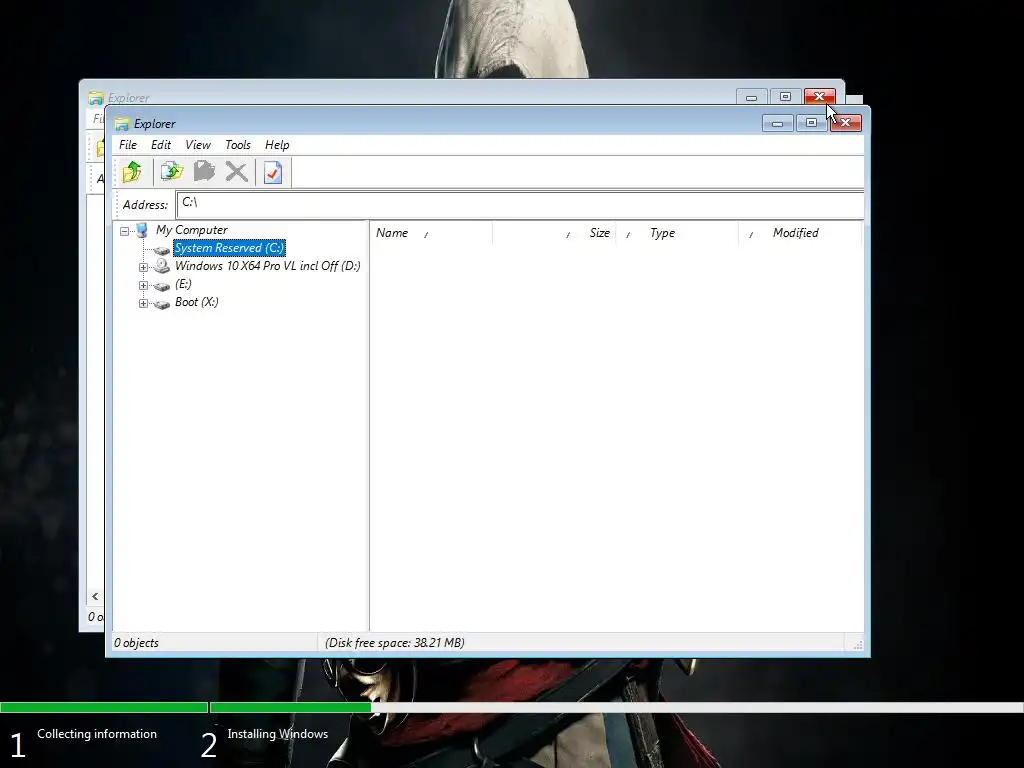Image resolution: width=1024 pixels, height=768 pixels.
Task: Close the front Explorer window
Action: [846, 123]
